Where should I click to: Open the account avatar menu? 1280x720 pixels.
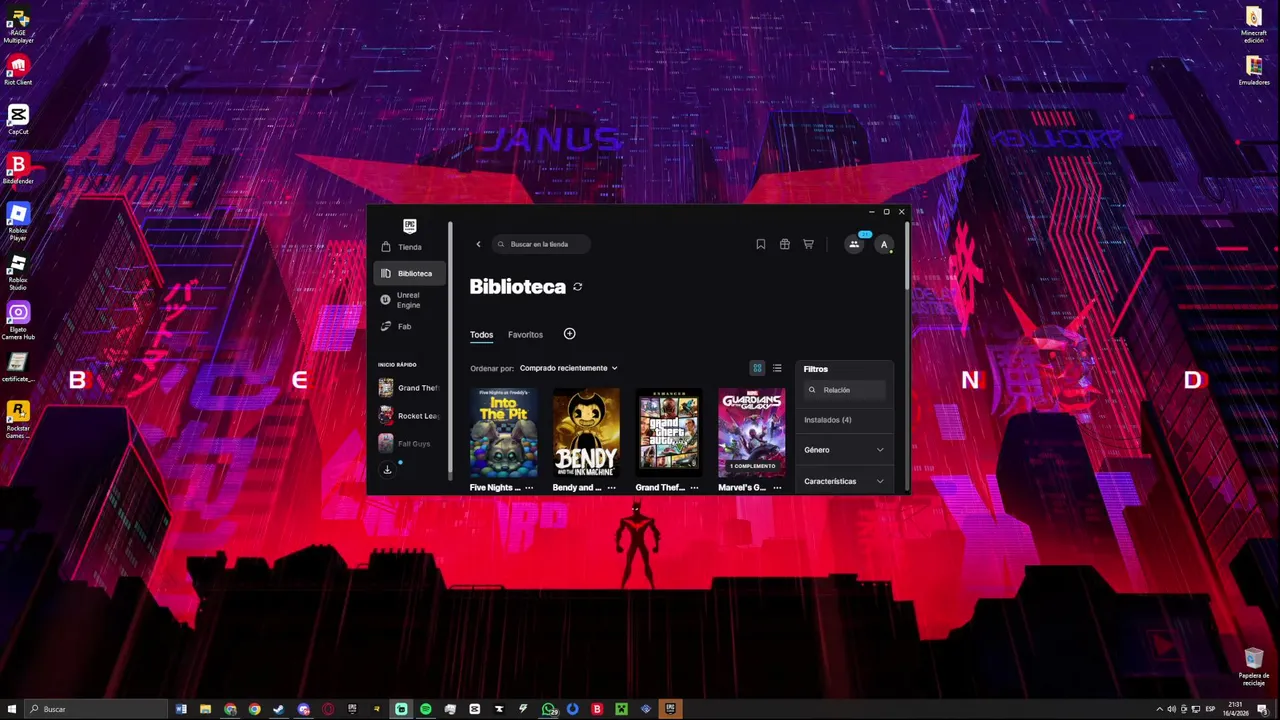coord(884,244)
